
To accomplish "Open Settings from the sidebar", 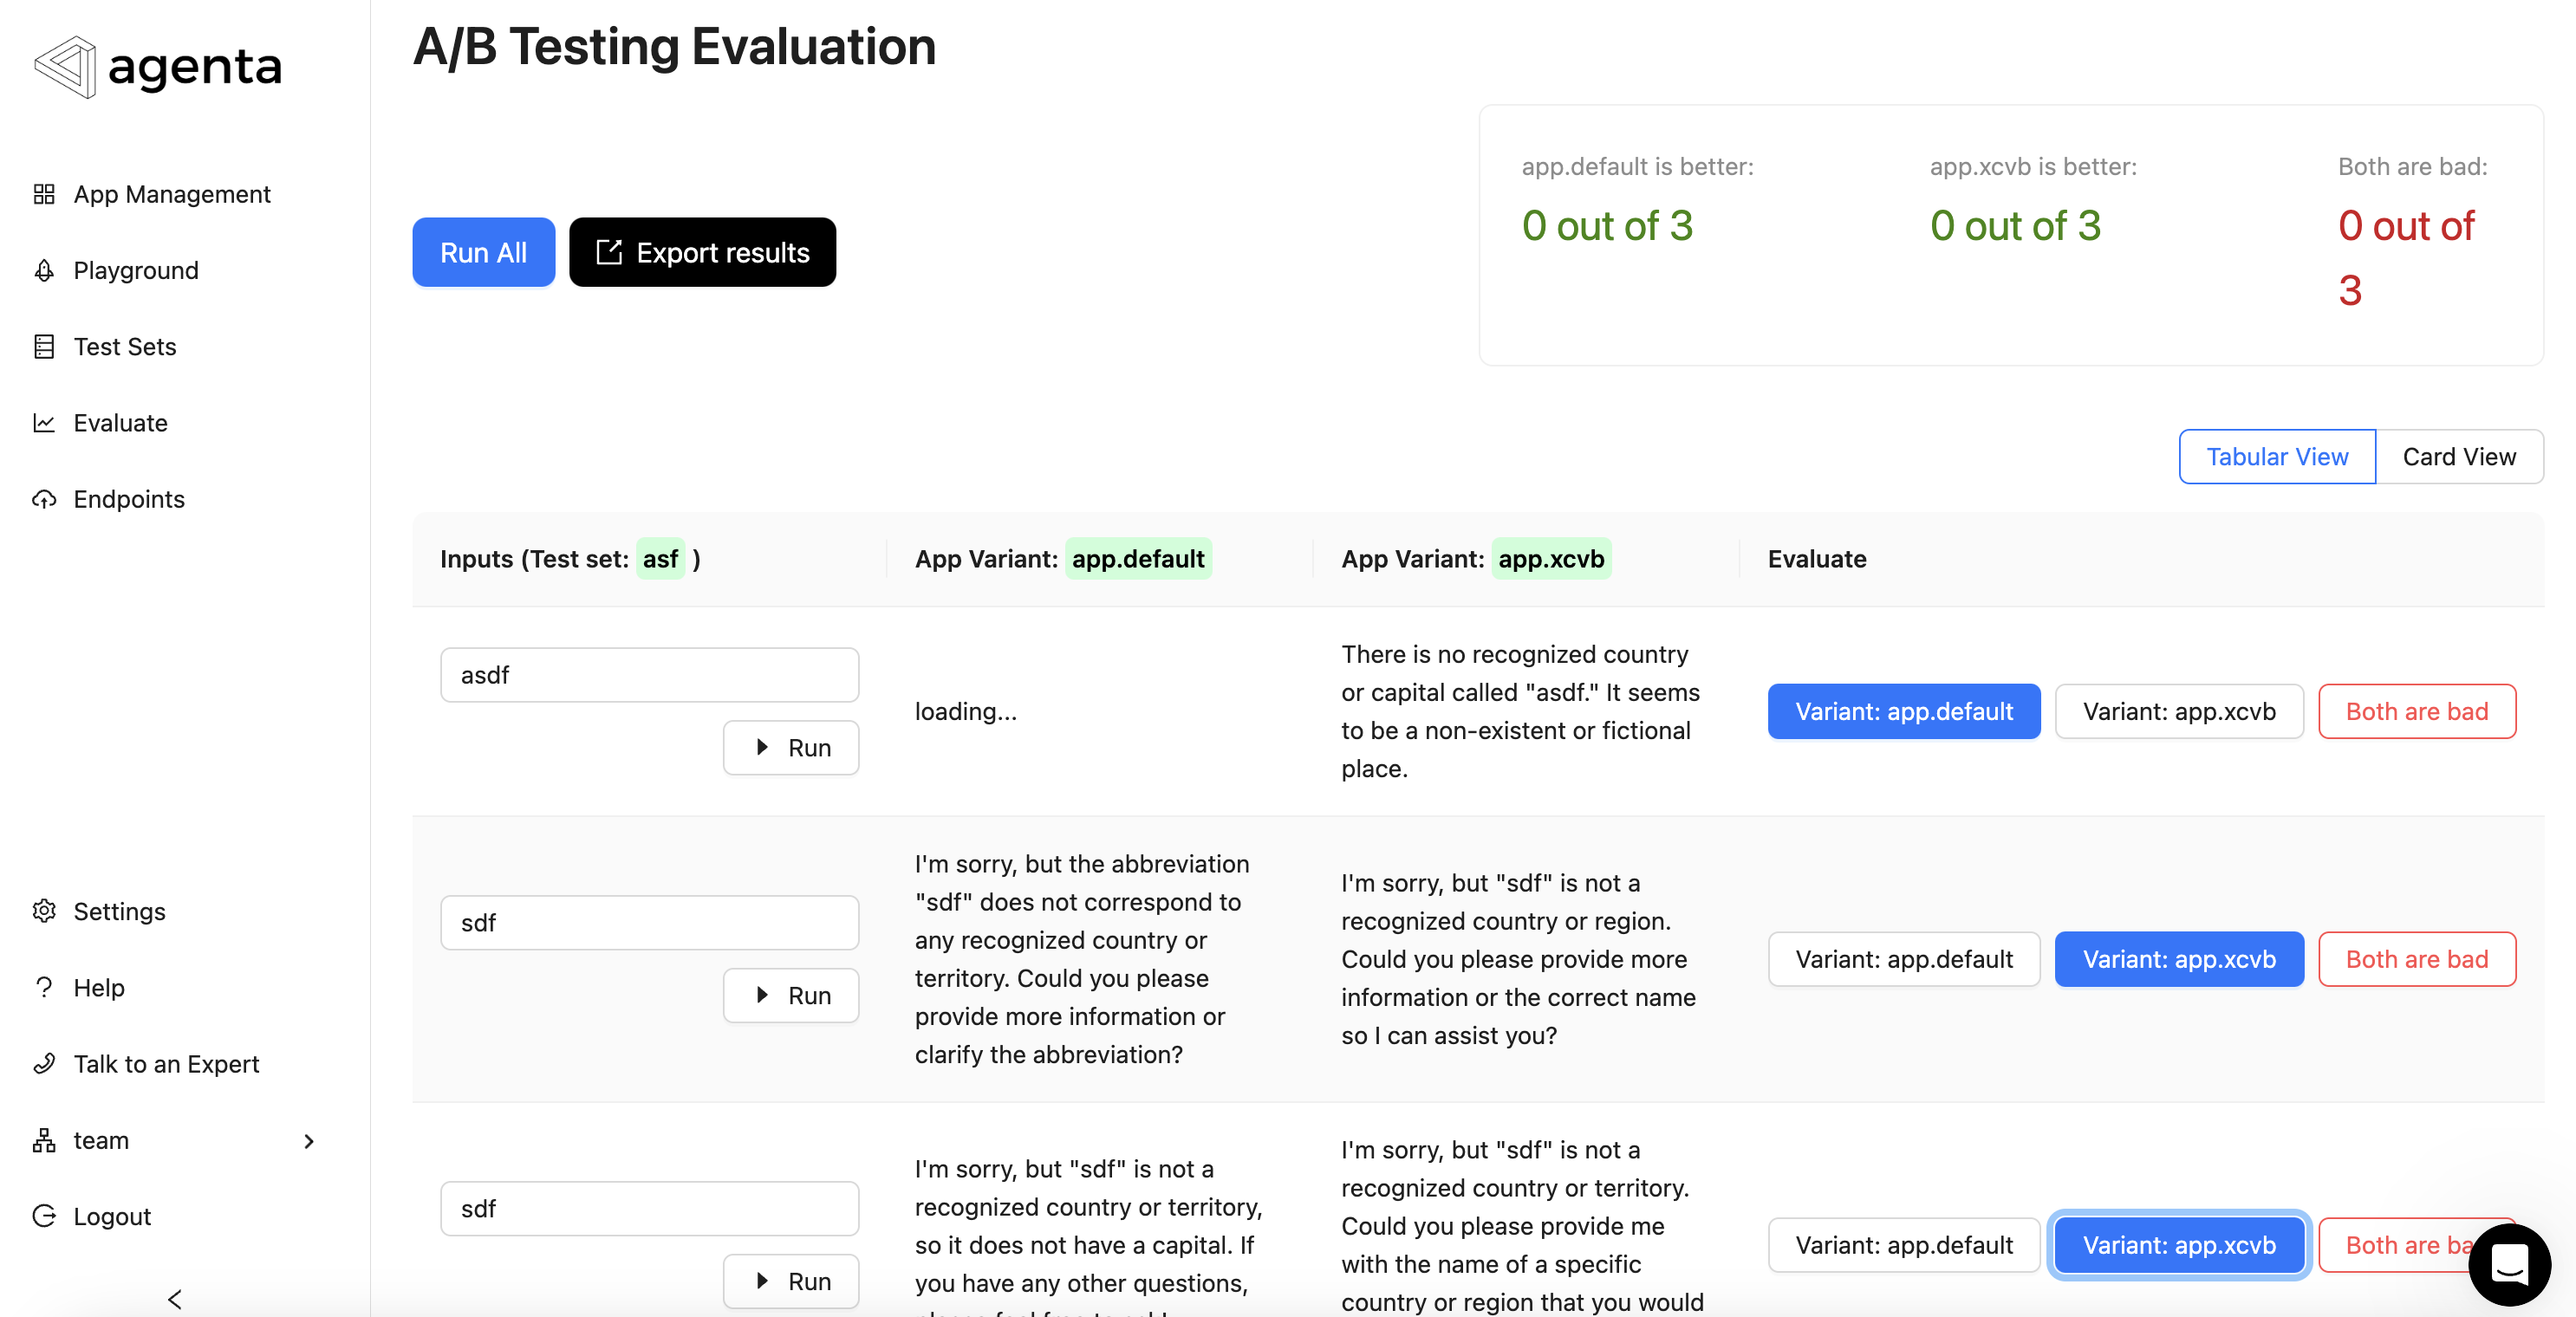I will pos(118,911).
